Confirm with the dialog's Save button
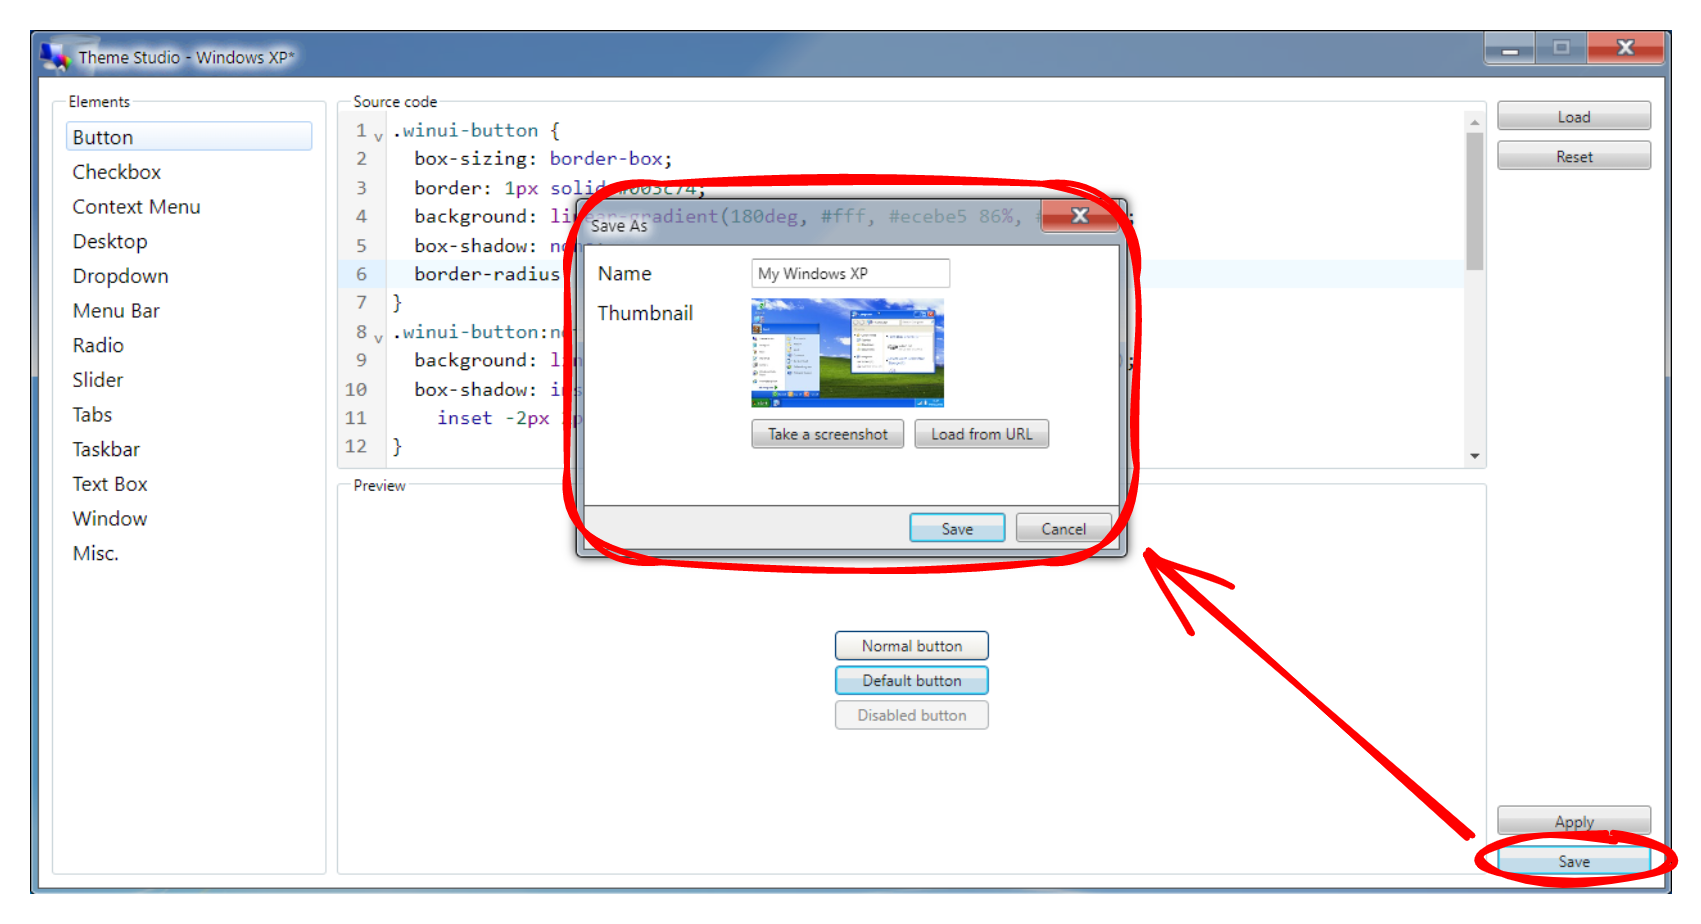The image size is (1701, 924). 956,529
